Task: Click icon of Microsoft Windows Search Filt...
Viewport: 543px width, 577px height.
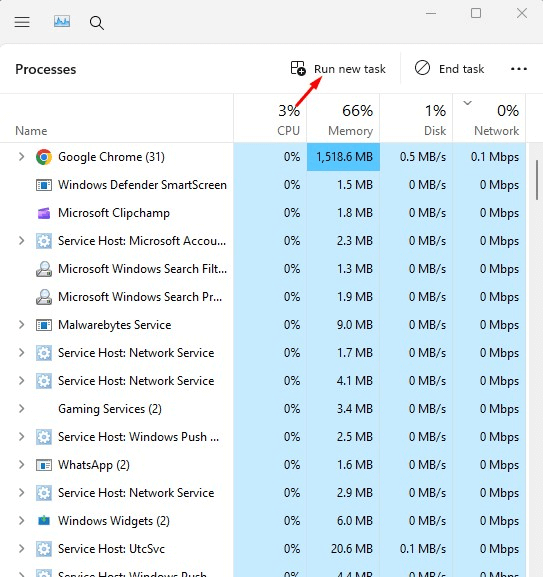Action: pos(44,269)
